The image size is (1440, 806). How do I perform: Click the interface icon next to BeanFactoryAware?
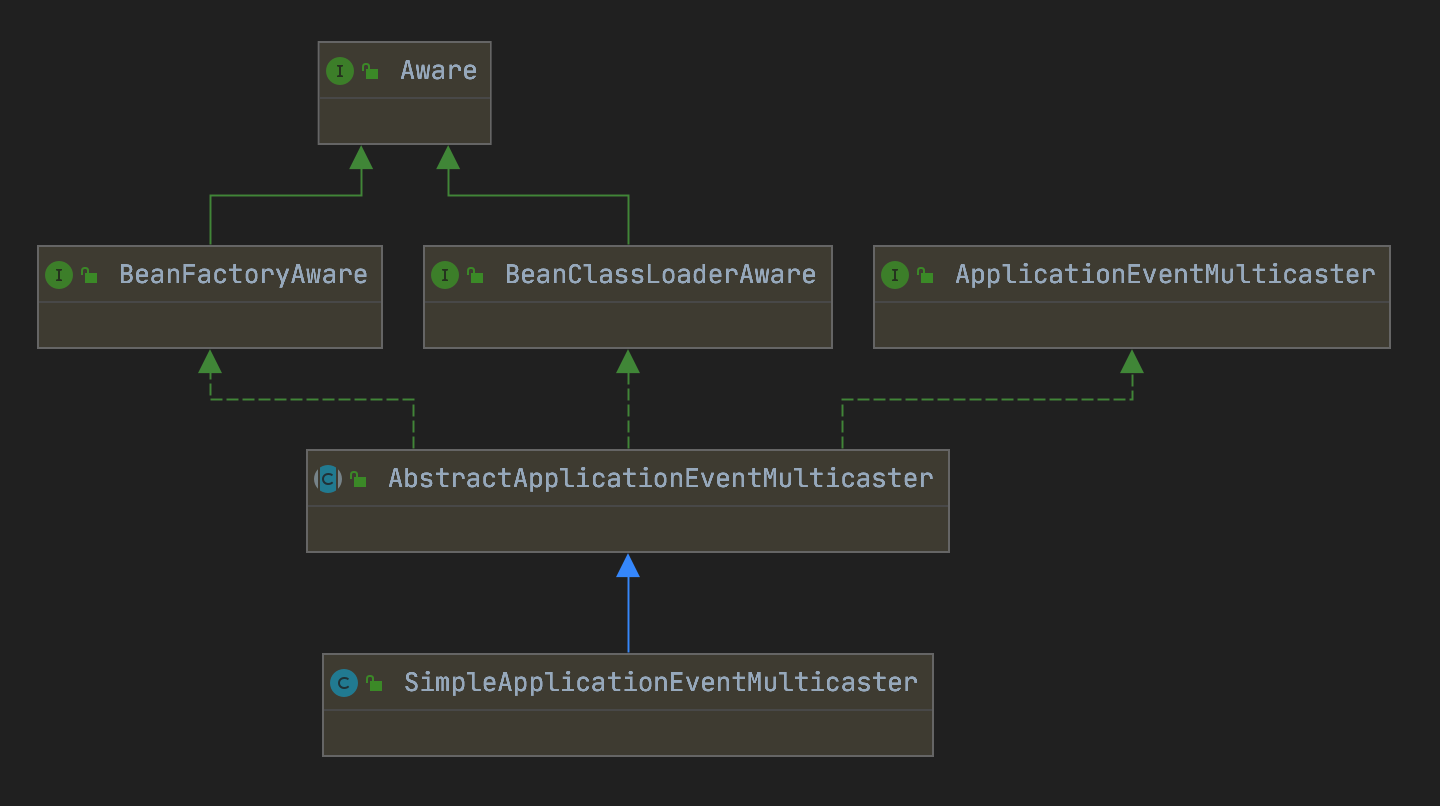coord(59,275)
